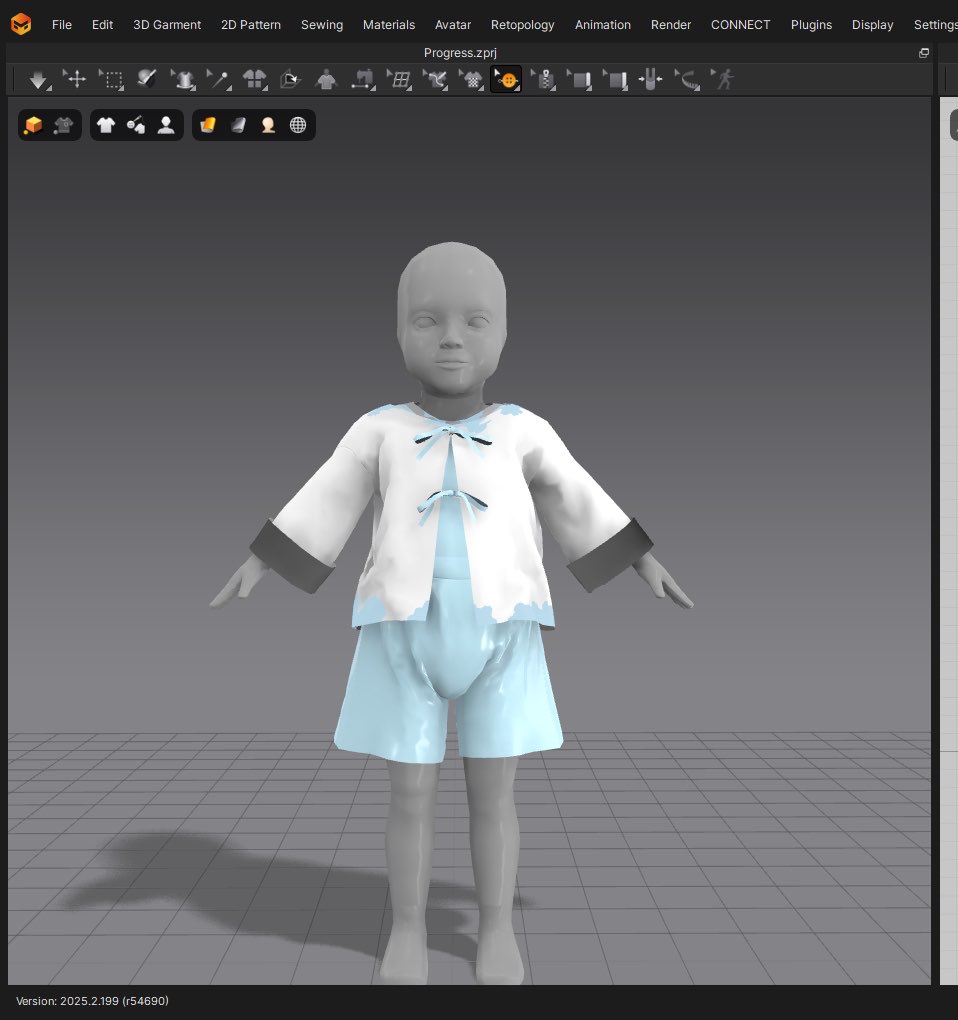Open the 3D Garment menu
958x1020 pixels.
(x=167, y=25)
